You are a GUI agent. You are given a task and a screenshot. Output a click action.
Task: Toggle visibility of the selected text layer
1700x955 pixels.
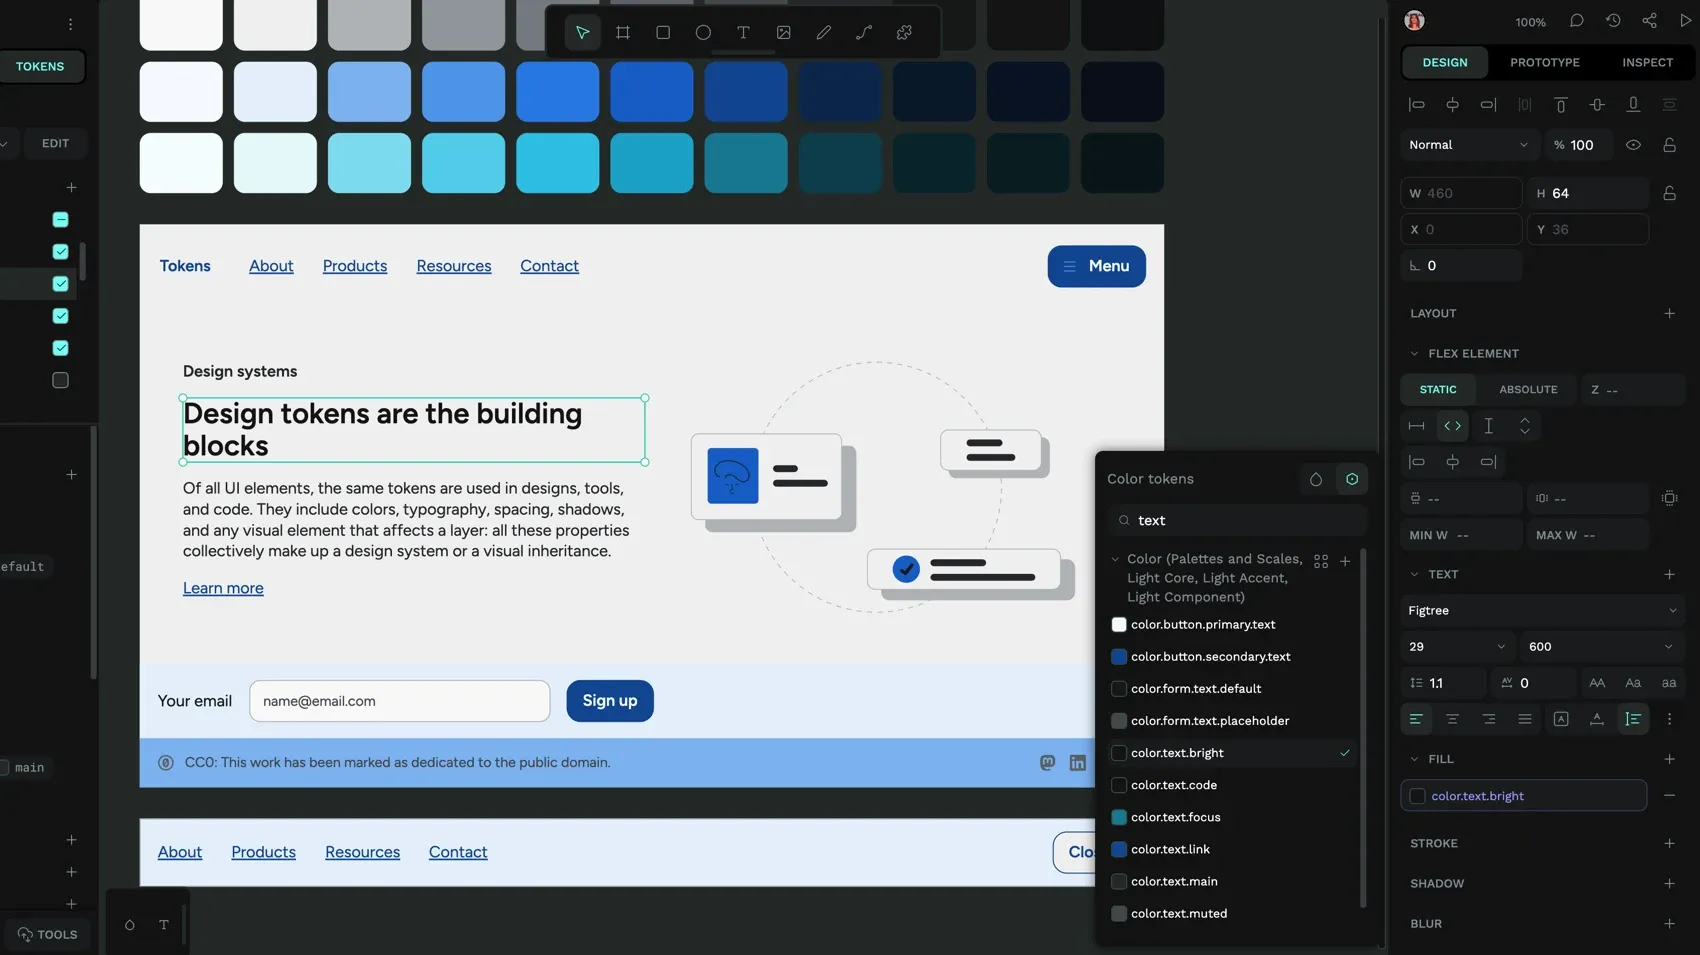[1634, 144]
